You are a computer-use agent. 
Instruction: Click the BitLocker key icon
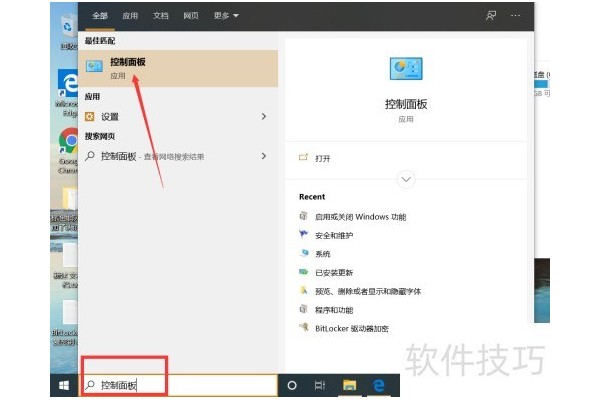point(304,327)
